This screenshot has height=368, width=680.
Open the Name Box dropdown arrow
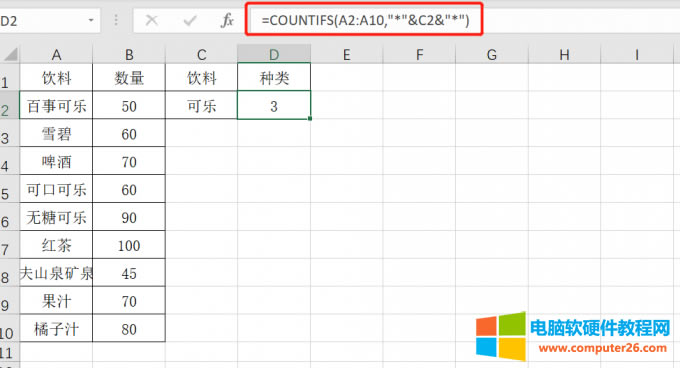click(91, 20)
